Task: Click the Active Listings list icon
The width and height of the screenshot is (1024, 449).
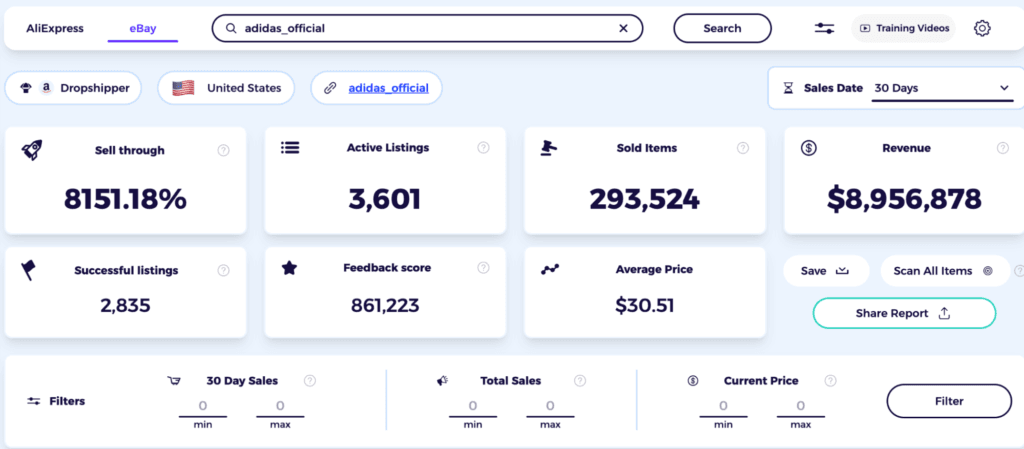Action: pos(290,148)
